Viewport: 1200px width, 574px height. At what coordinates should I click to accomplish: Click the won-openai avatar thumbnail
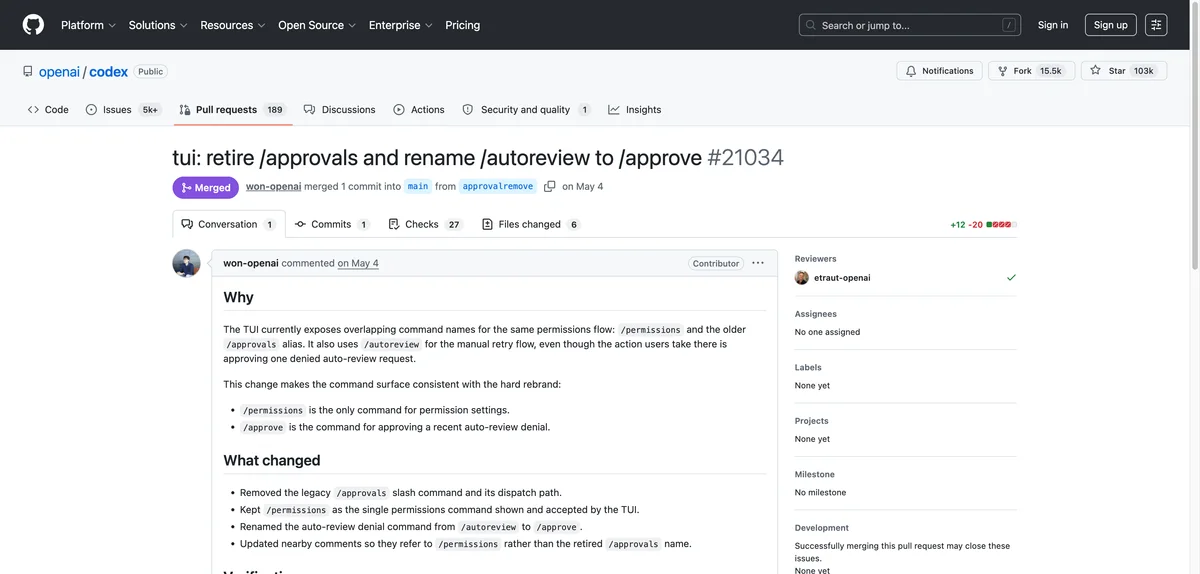[186, 263]
